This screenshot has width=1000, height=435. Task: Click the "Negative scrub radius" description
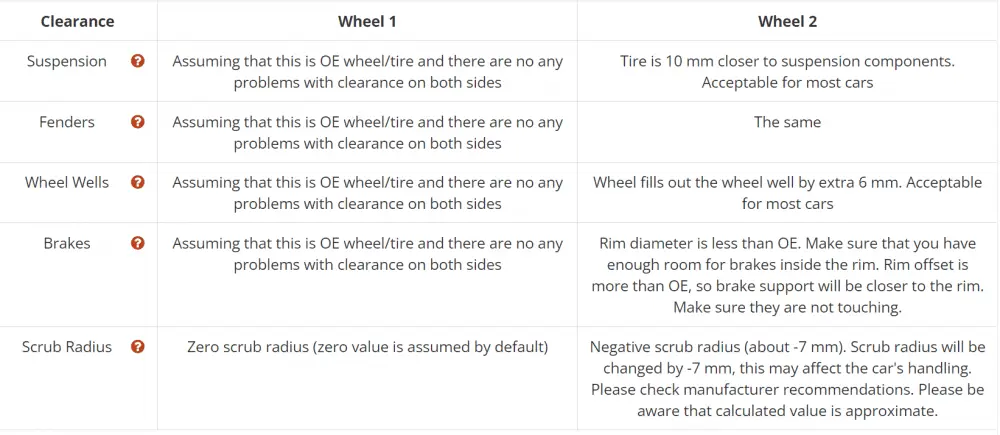[787, 378]
